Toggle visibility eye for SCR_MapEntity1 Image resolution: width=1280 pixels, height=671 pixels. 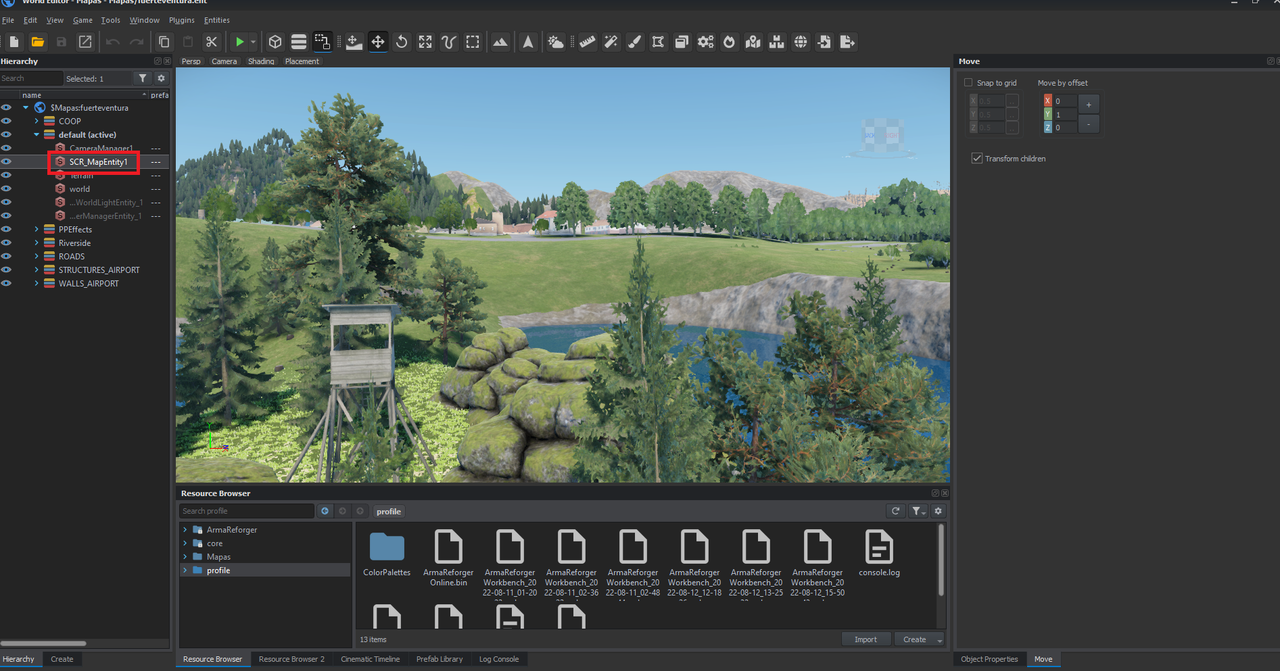(x=6, y=162)
